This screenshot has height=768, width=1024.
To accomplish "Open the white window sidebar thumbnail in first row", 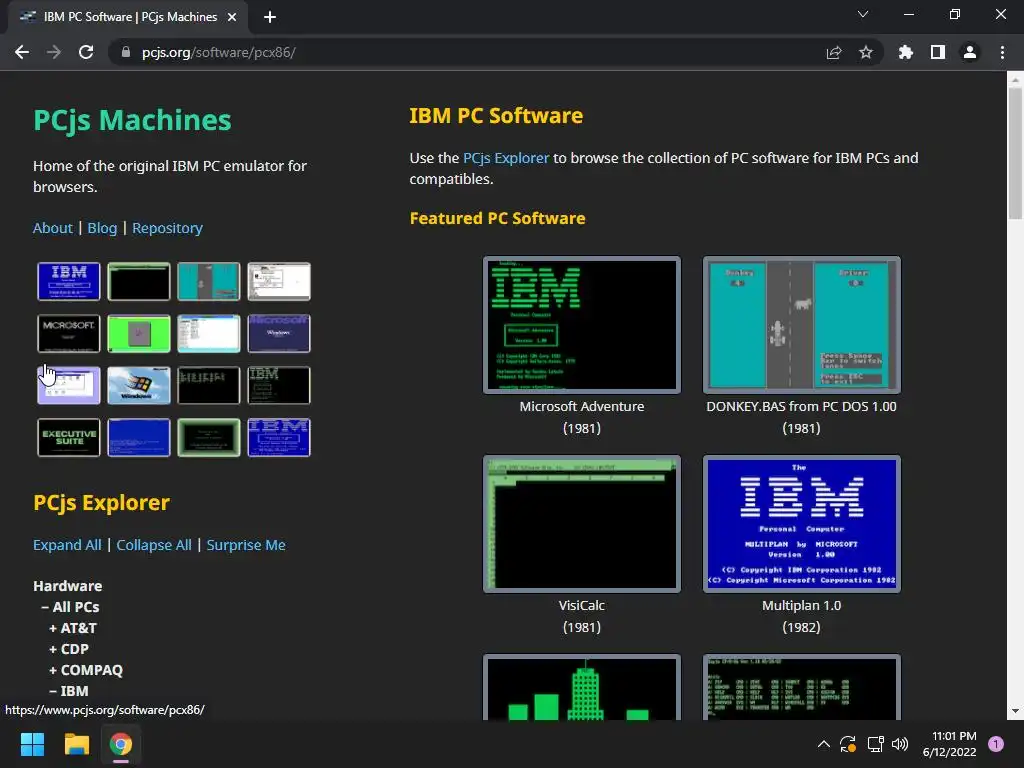I will point(279,281).
